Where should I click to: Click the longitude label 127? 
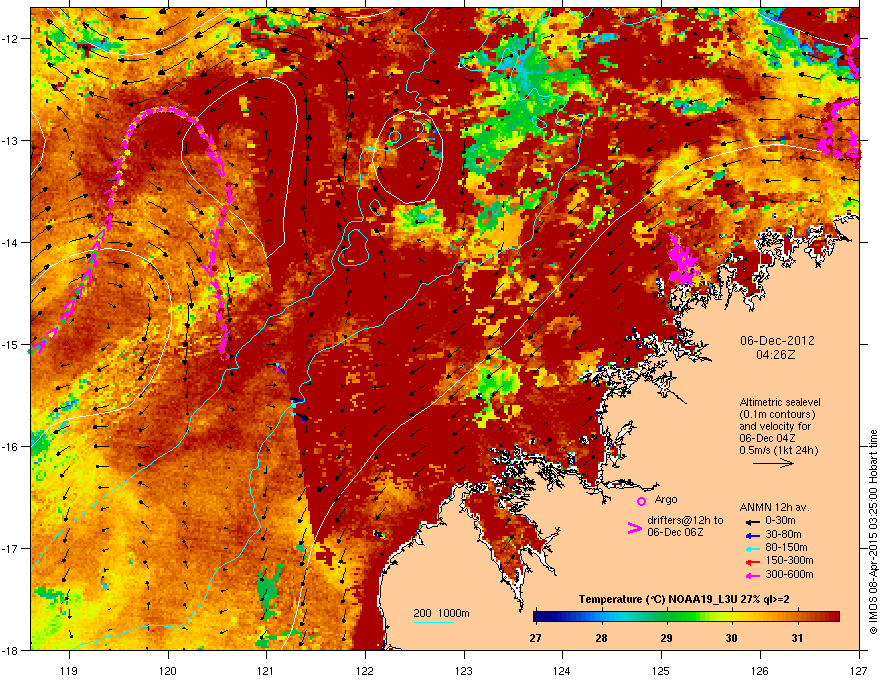tap(859, 670)
